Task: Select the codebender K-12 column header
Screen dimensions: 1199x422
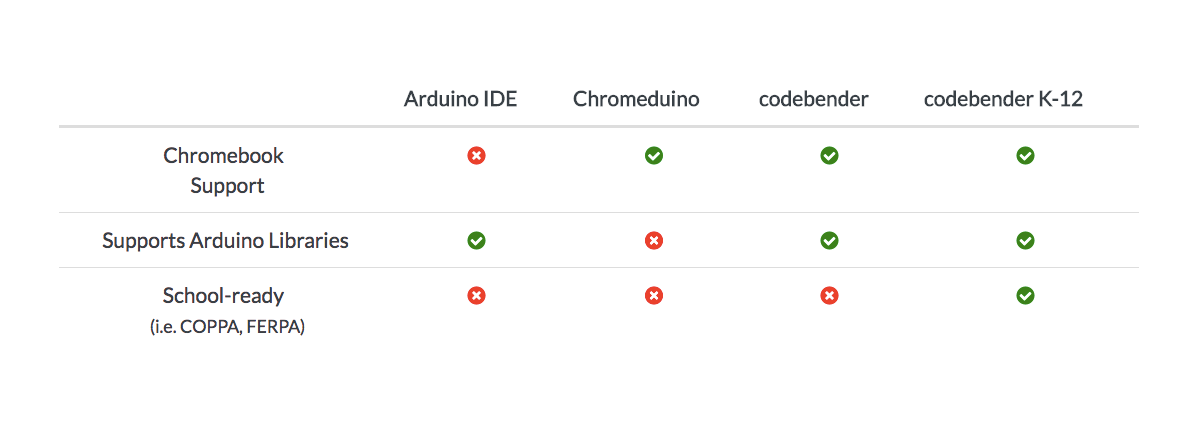Action: coord(1003,99)
